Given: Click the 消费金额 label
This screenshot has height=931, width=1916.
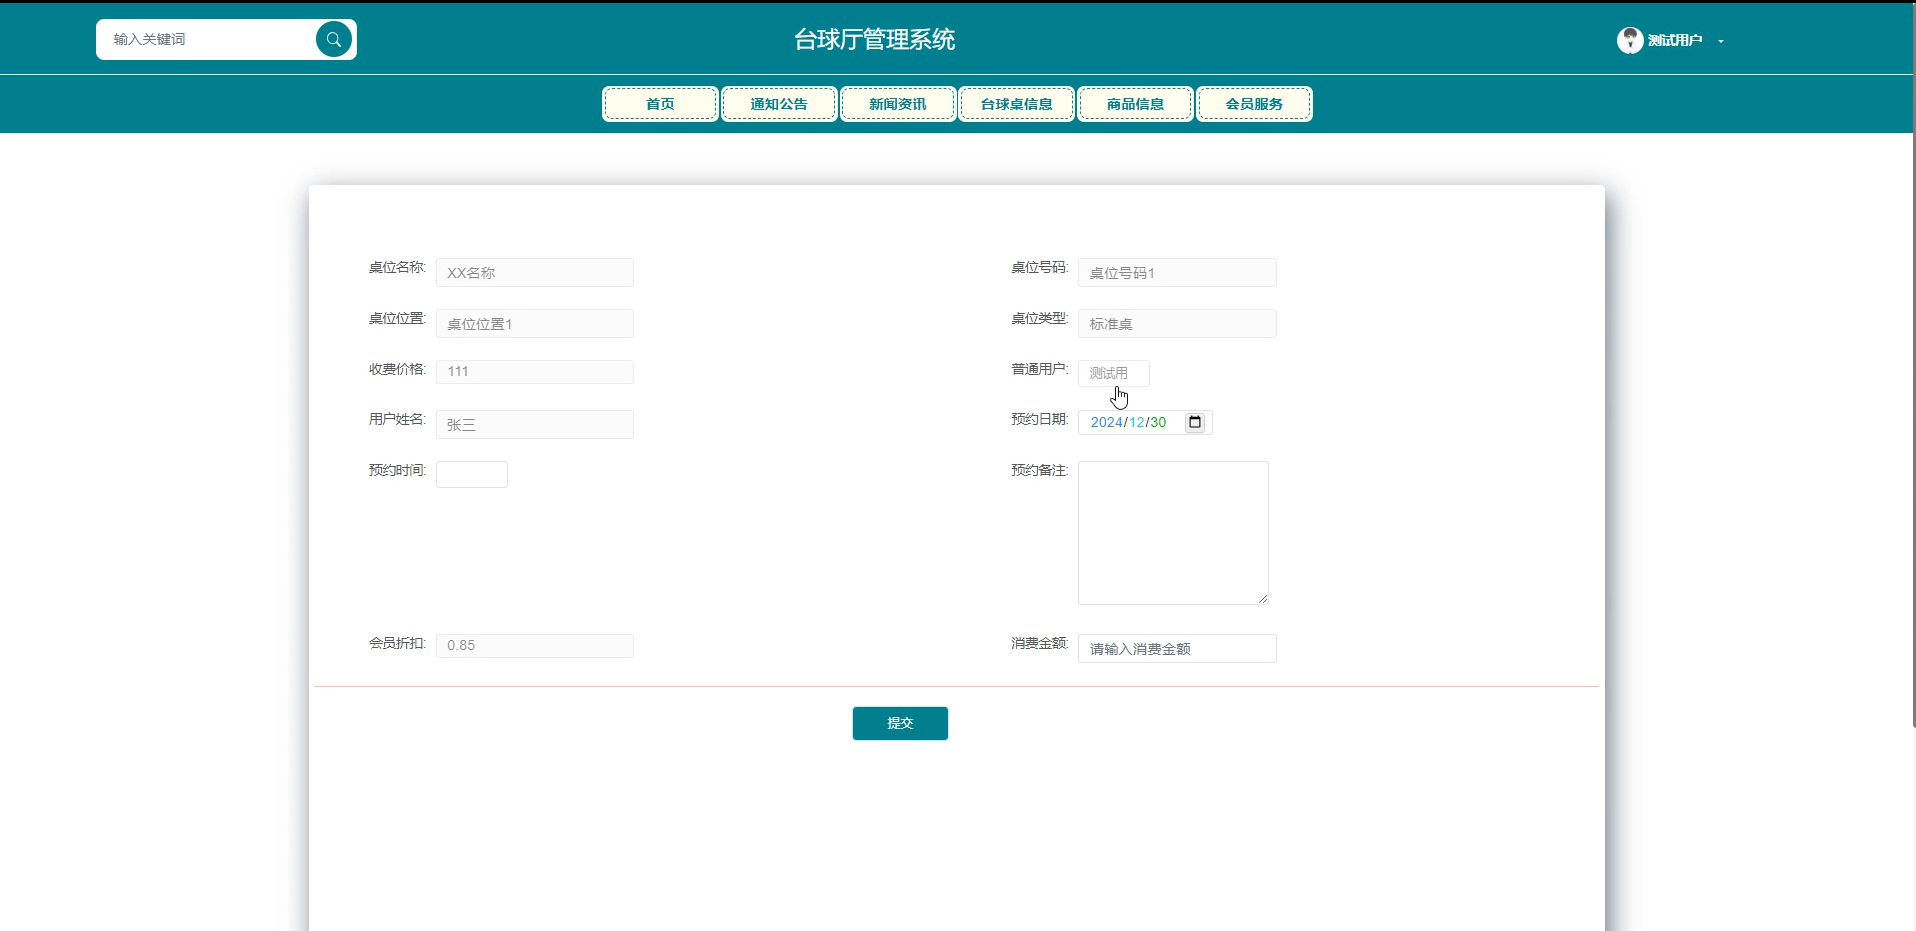Looking at the screenshot, I should (1039, 643).
